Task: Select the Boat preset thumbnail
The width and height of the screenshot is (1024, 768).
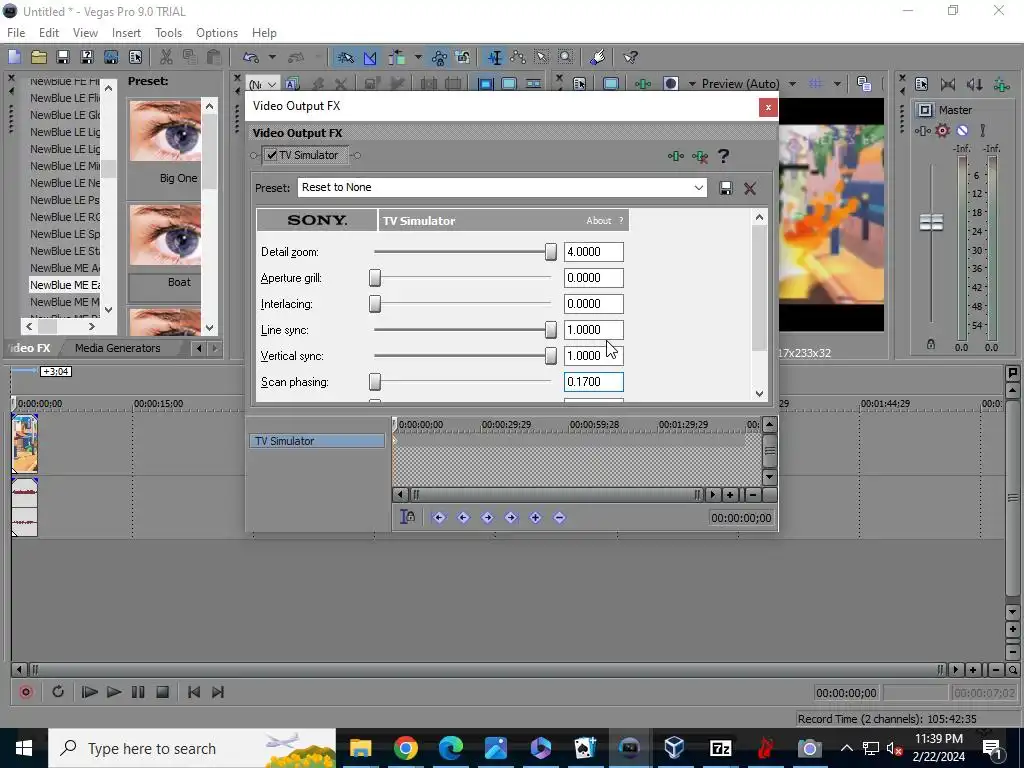Action: [165, 234]
